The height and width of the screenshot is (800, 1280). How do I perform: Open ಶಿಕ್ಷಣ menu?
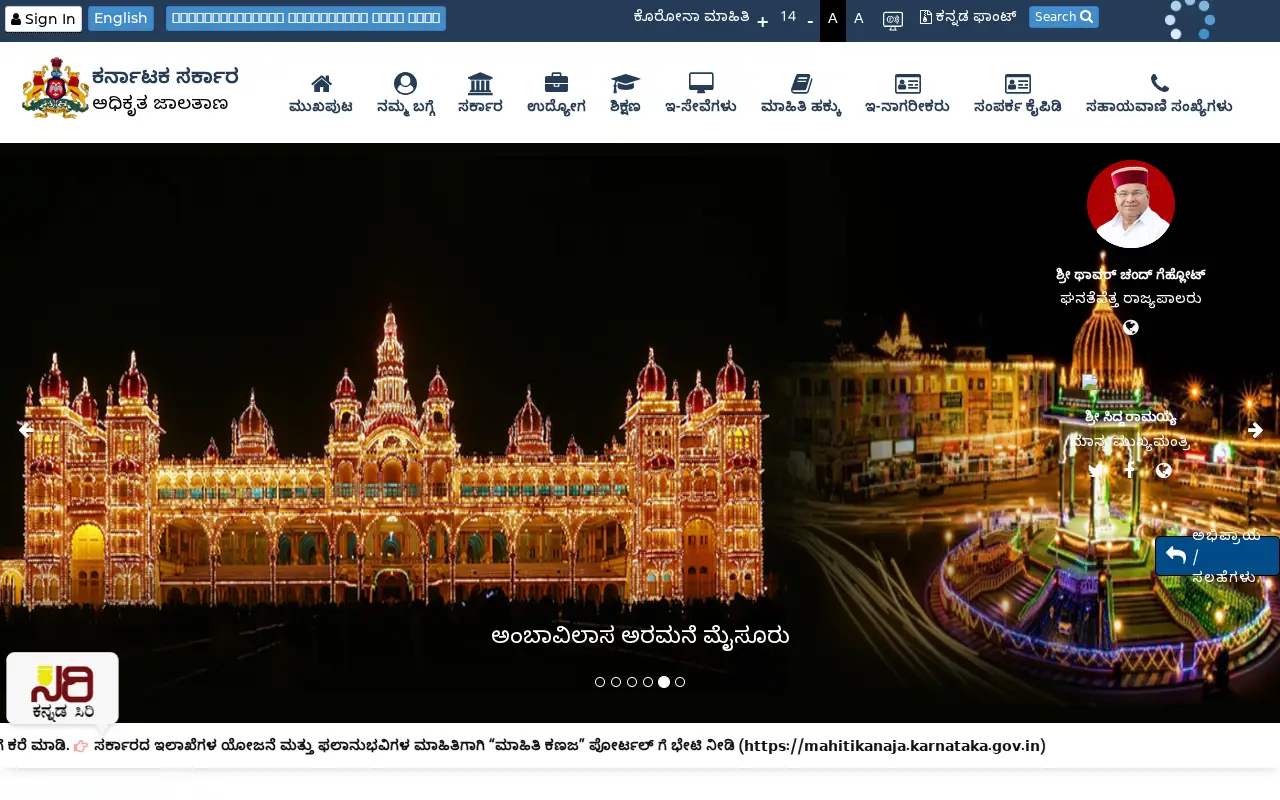625,95
